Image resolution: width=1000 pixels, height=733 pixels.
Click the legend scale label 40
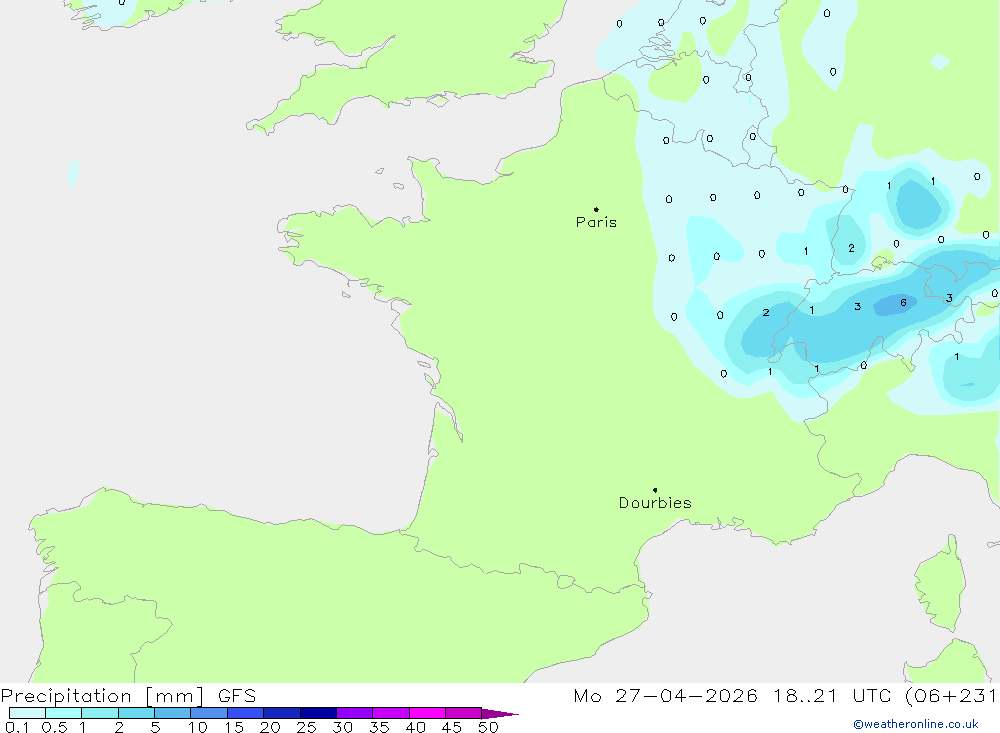(x=416, y=727)
